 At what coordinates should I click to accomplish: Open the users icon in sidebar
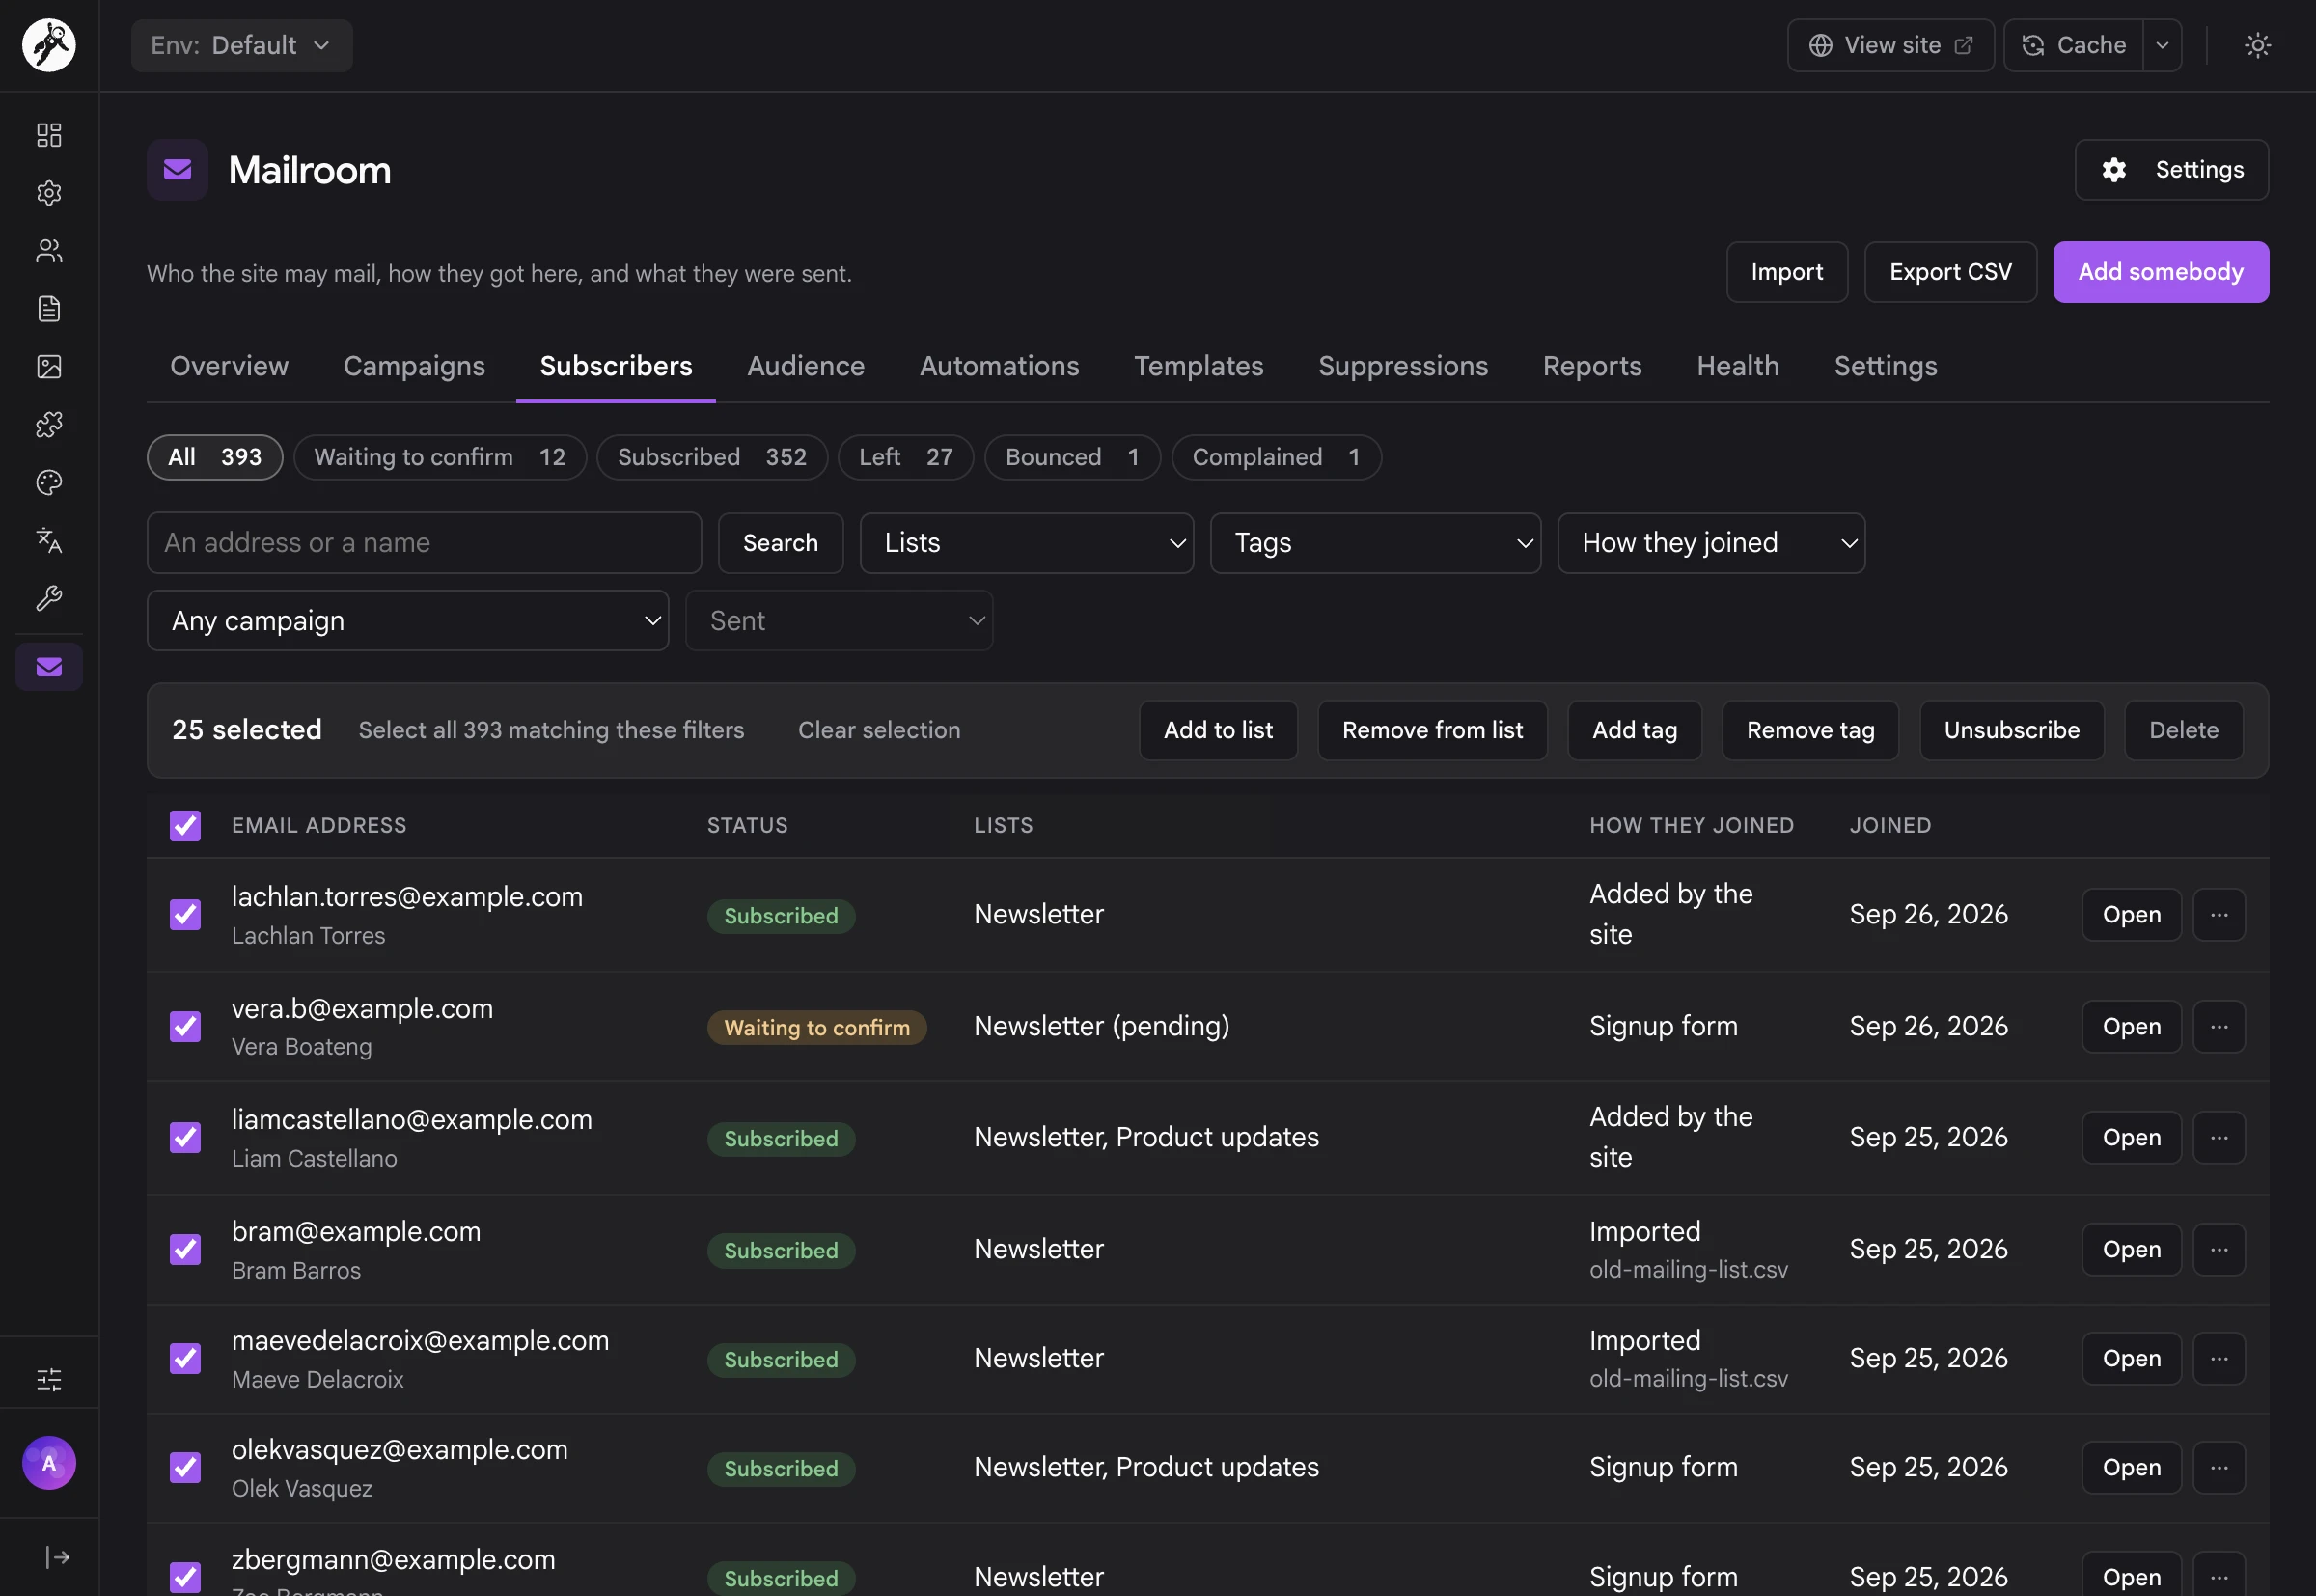(49, 251)
